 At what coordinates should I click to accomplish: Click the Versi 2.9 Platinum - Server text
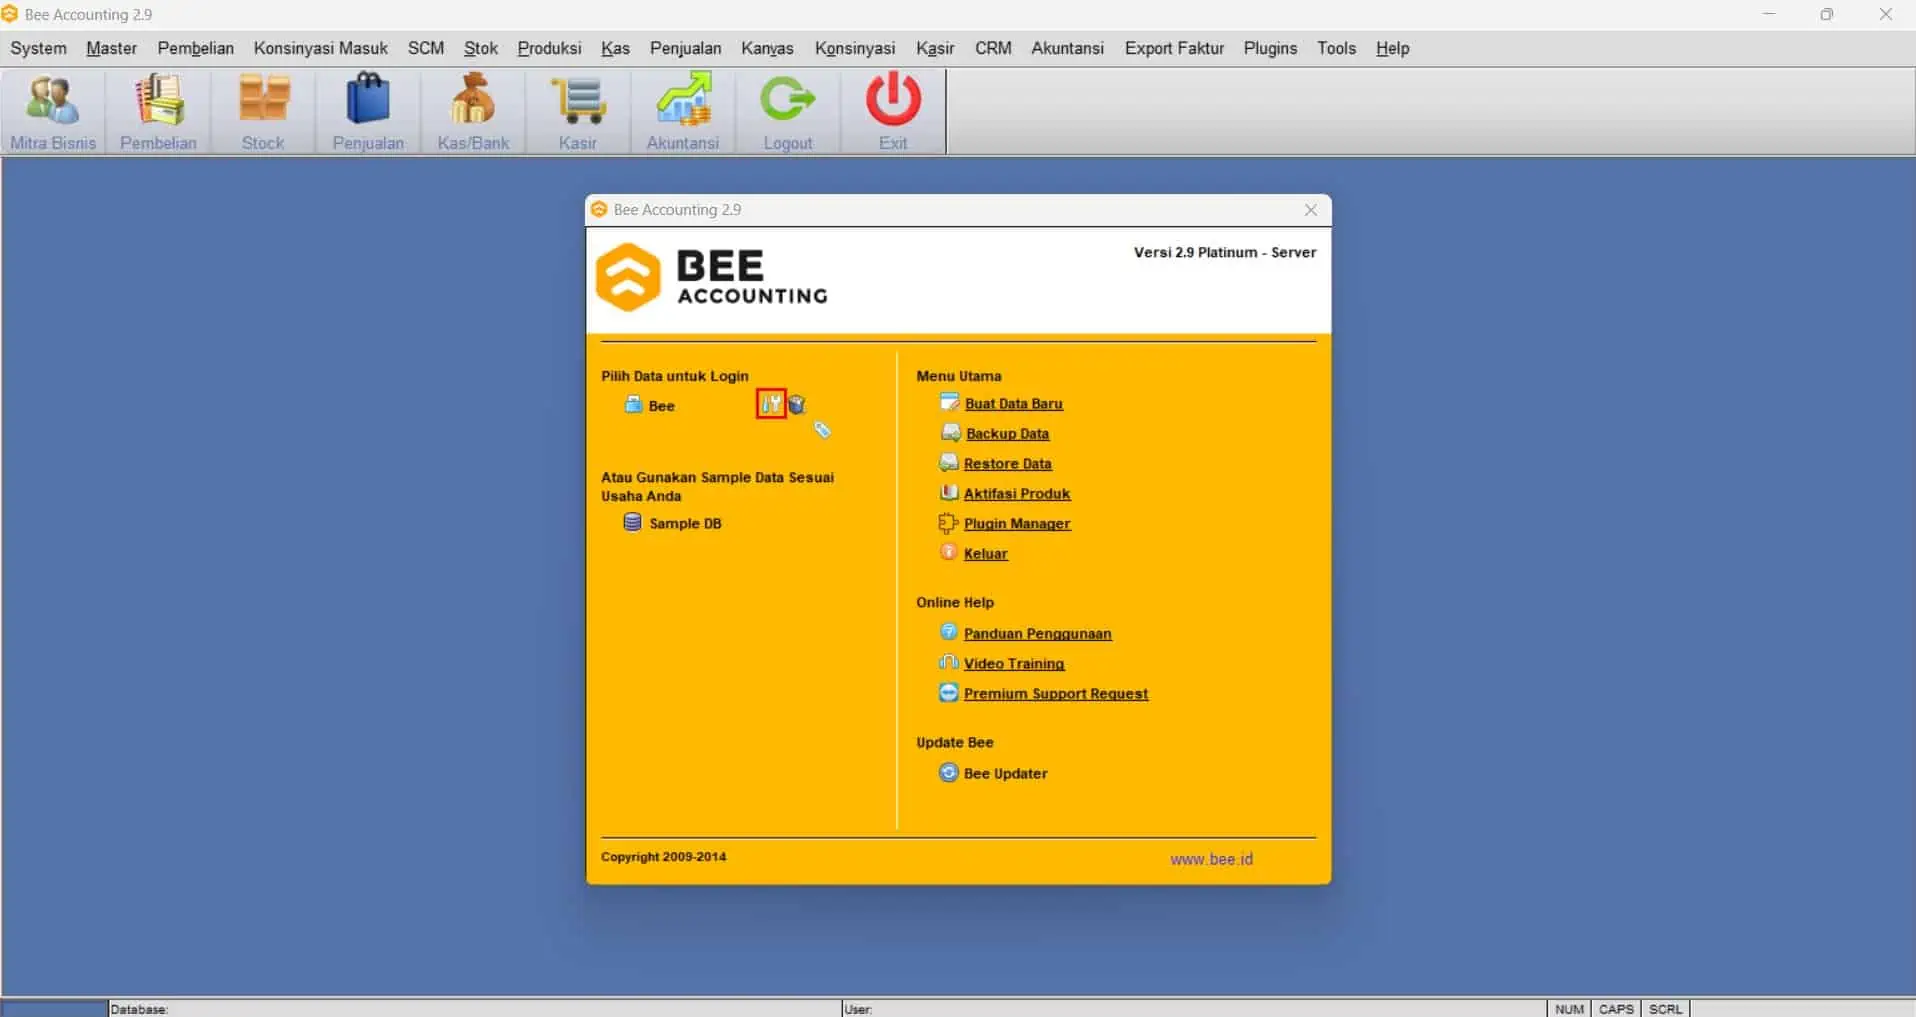point(1225,252)
